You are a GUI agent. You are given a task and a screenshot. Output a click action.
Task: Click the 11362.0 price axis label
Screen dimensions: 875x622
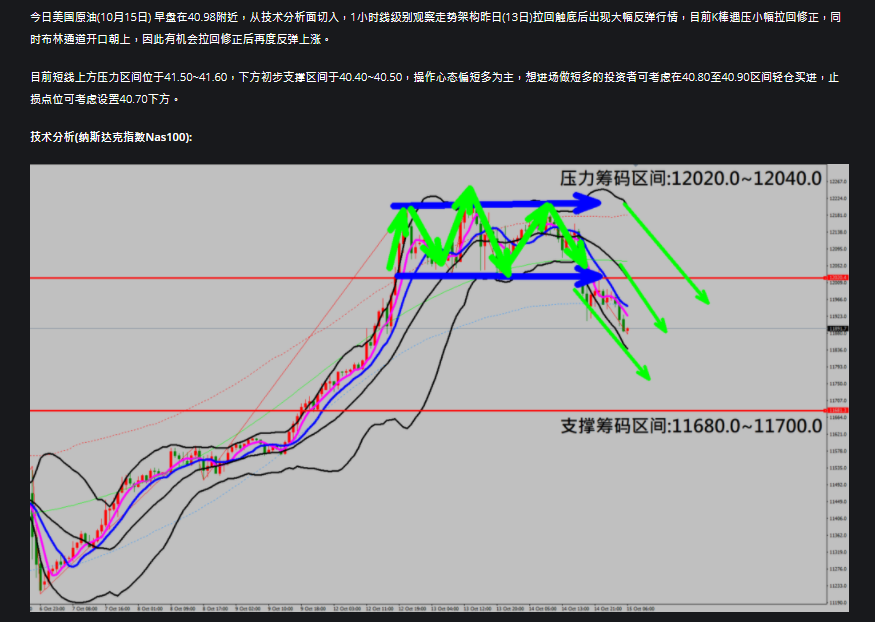tap(838, 535)
